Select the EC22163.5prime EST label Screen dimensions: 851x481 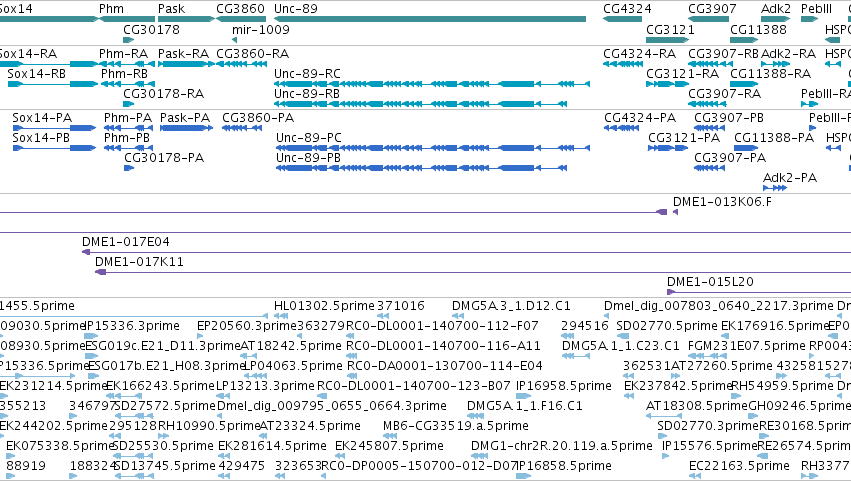(739, 467)
